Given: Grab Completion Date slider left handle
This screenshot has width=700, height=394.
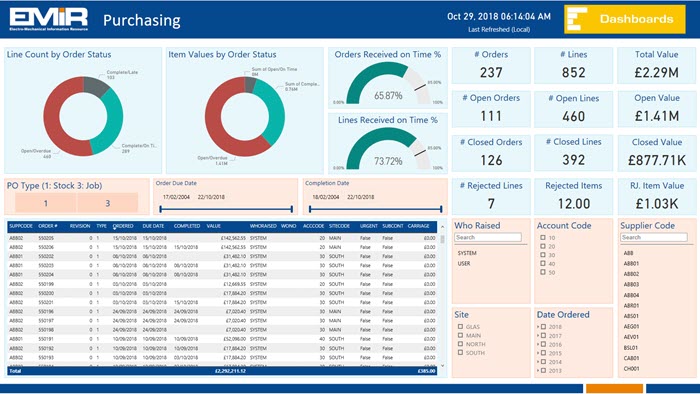Looking at the screenshot, I should 310,209.
